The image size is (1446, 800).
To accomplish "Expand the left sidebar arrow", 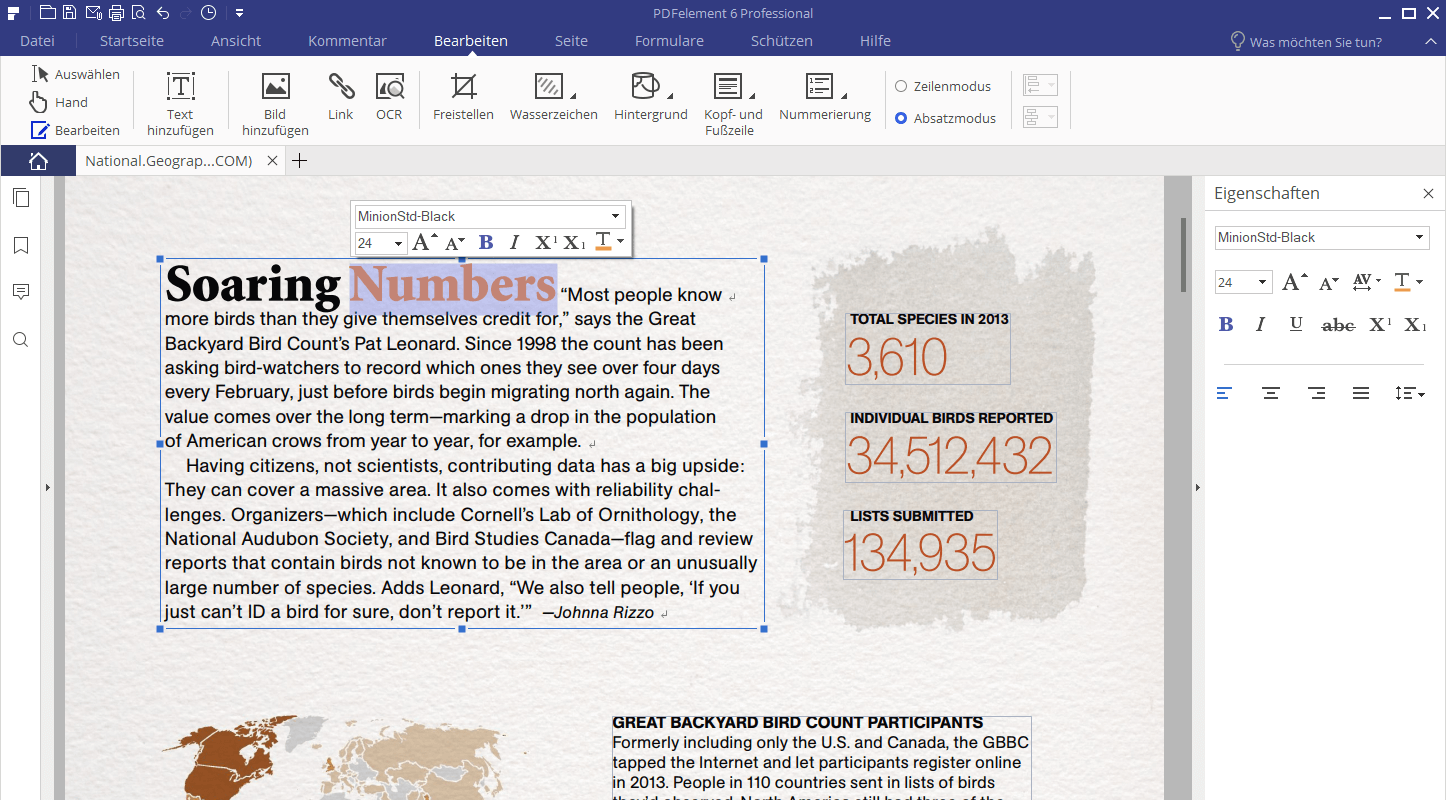I will (x=47, y=488).
